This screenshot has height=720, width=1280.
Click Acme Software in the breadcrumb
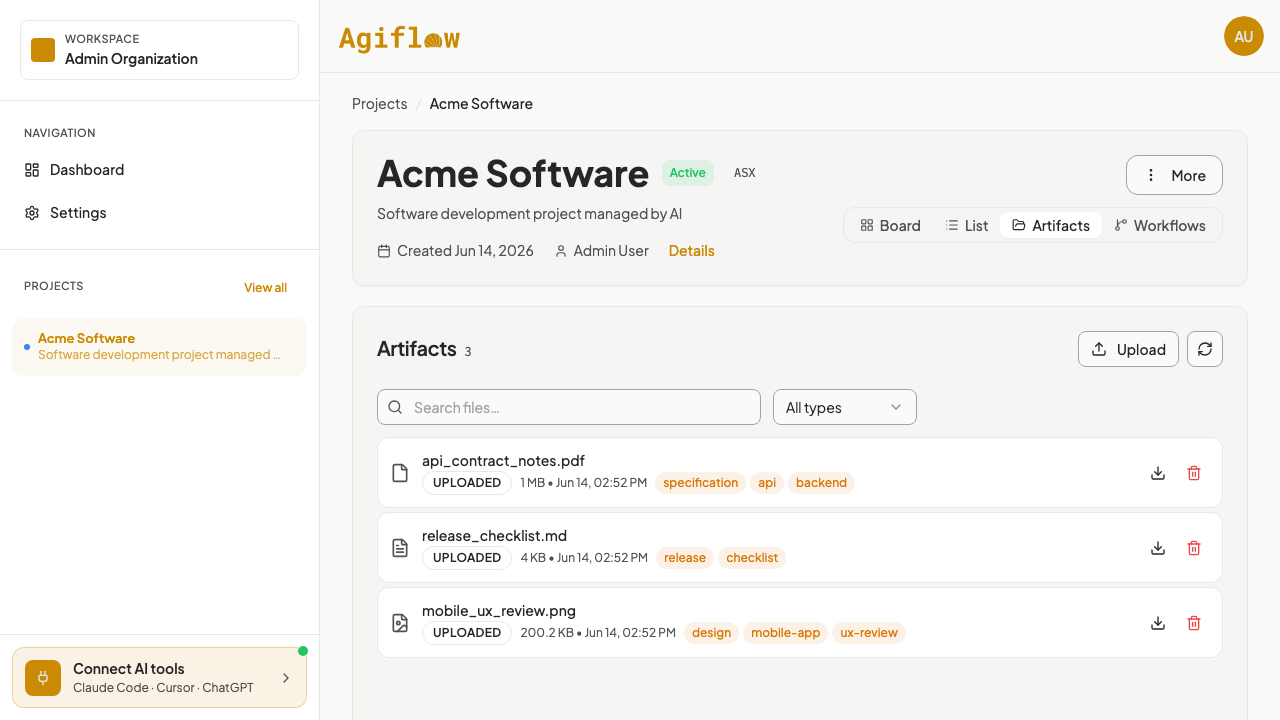point(481,104)
